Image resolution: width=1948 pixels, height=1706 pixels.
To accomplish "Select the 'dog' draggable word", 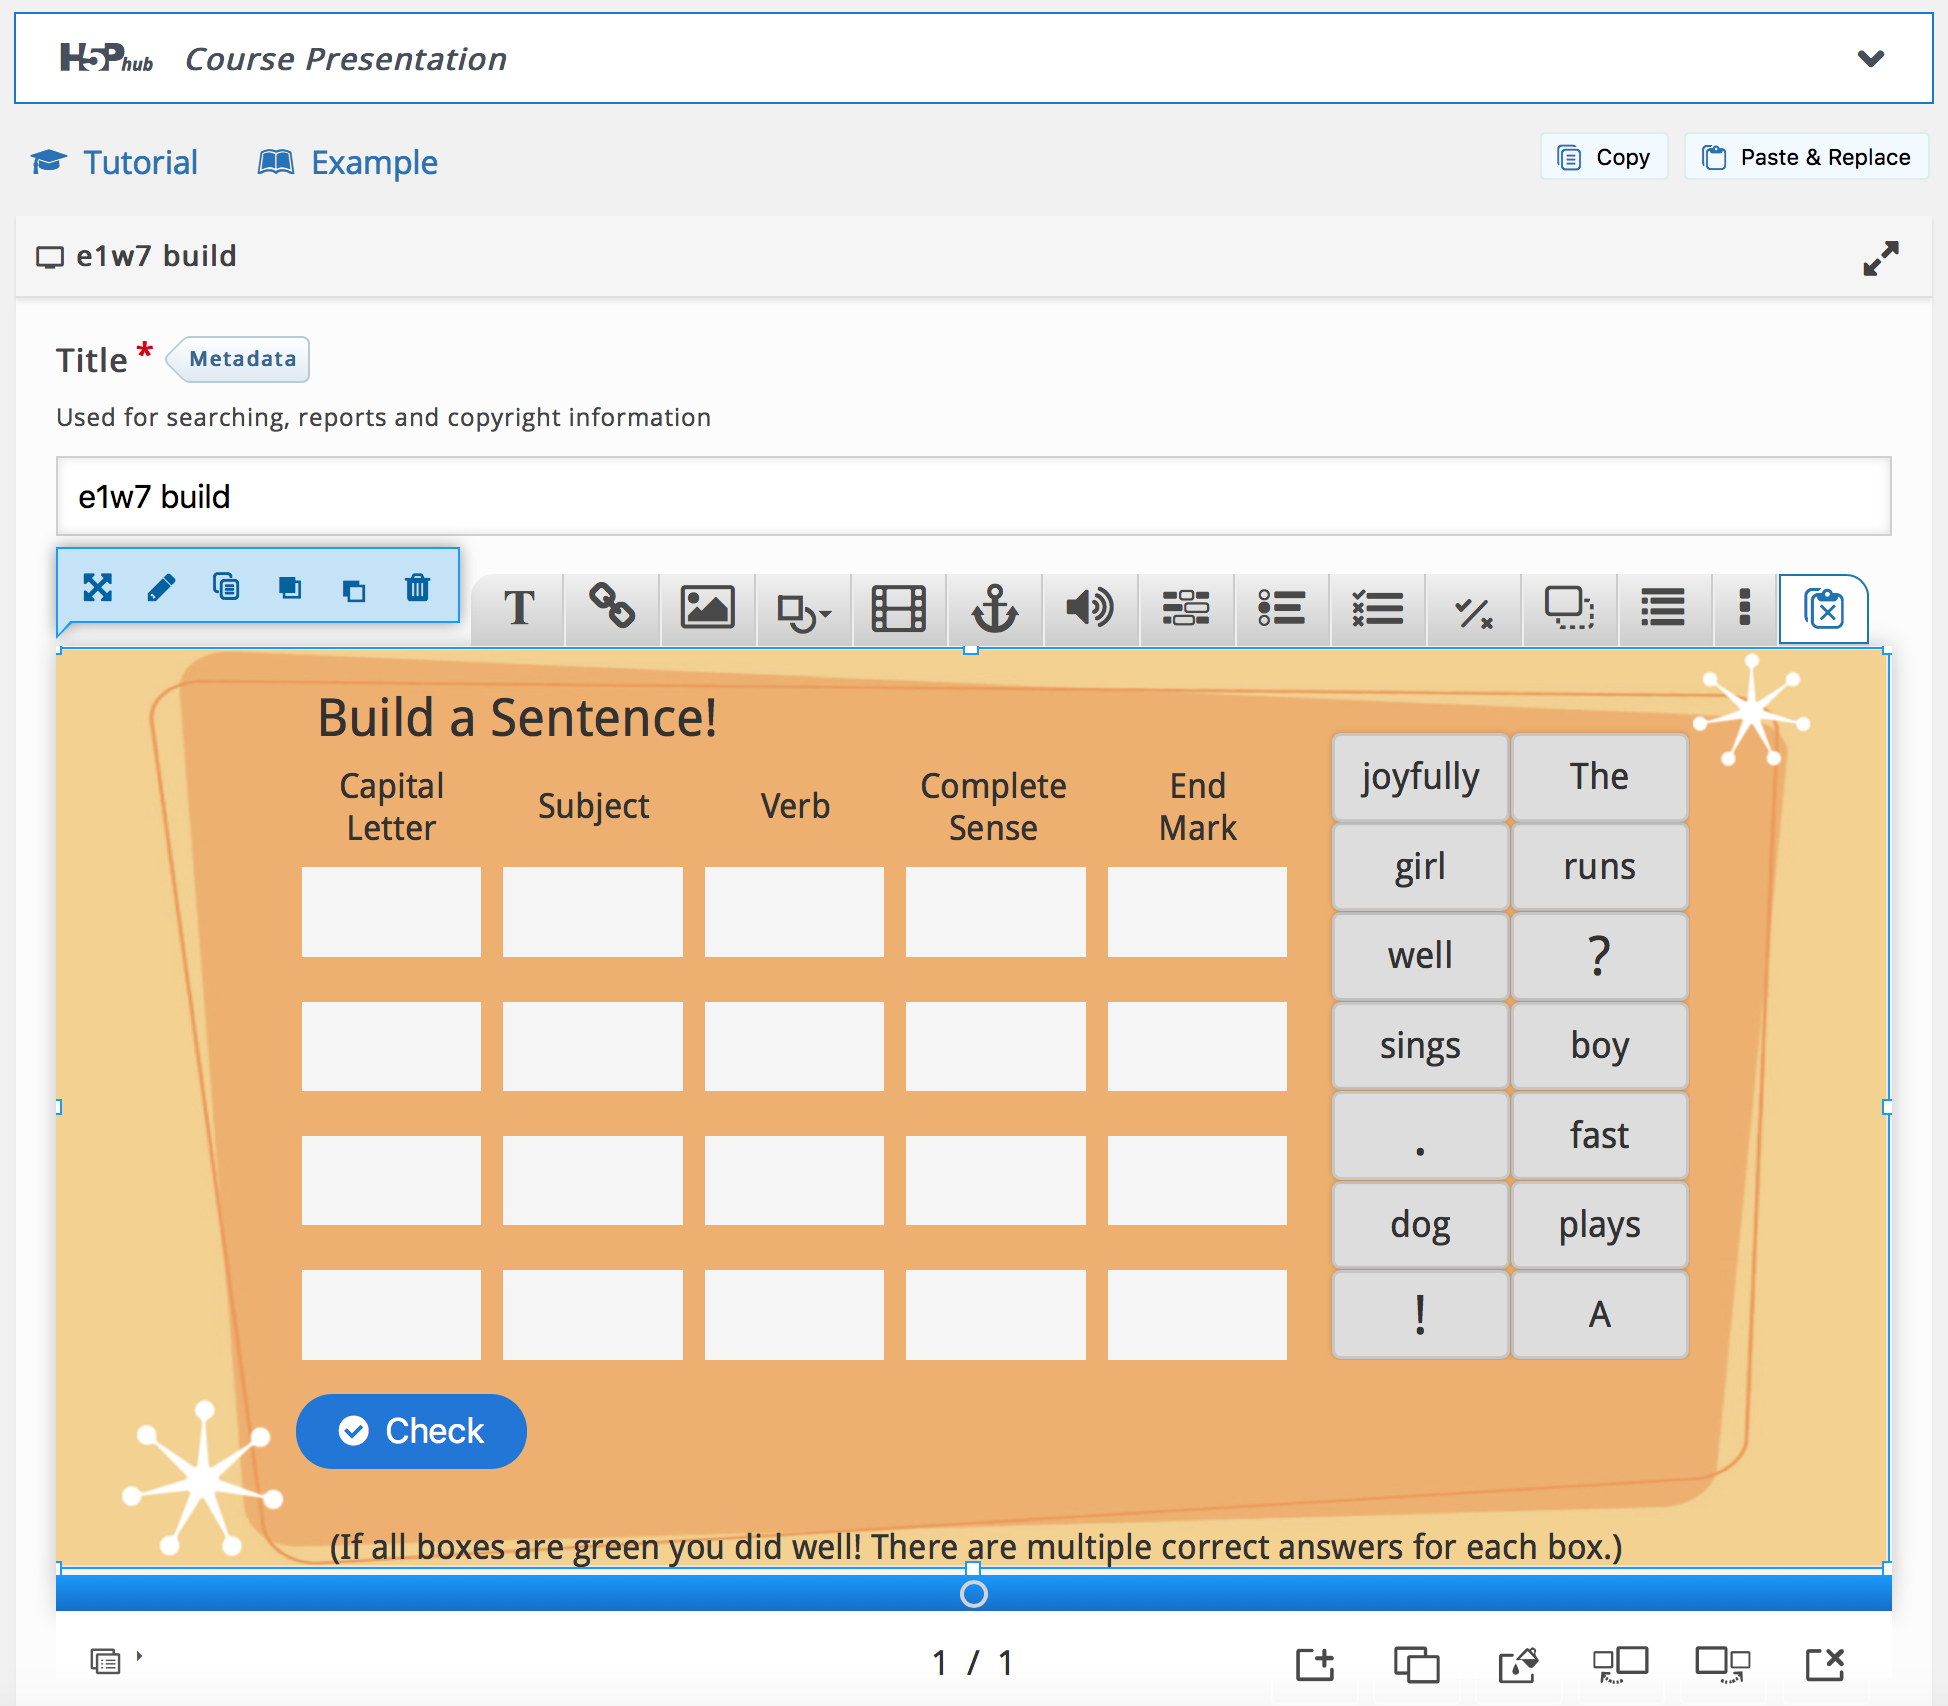I will point(1420,1225).
